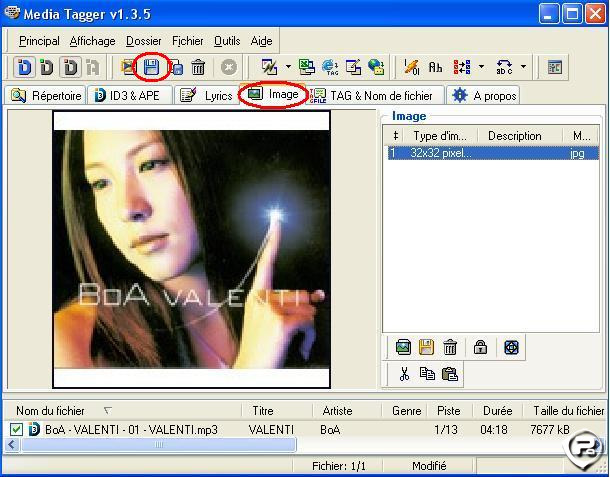Image resolution: width=610 pixels, height=477 pixels.
Task: Toggle the green ID3 tag version icon
Action: point(47,67)
